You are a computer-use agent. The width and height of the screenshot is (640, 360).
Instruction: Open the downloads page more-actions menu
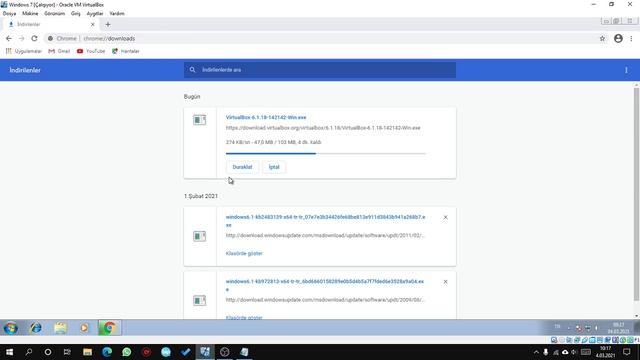pyautogui.click(x=626, y=70)
